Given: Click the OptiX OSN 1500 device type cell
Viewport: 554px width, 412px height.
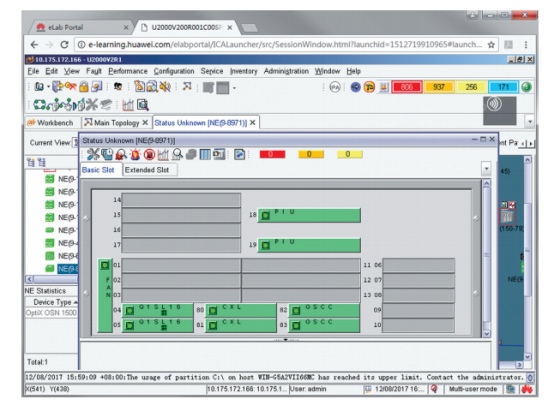Looking at the screenshot, I should coord(51,313).
